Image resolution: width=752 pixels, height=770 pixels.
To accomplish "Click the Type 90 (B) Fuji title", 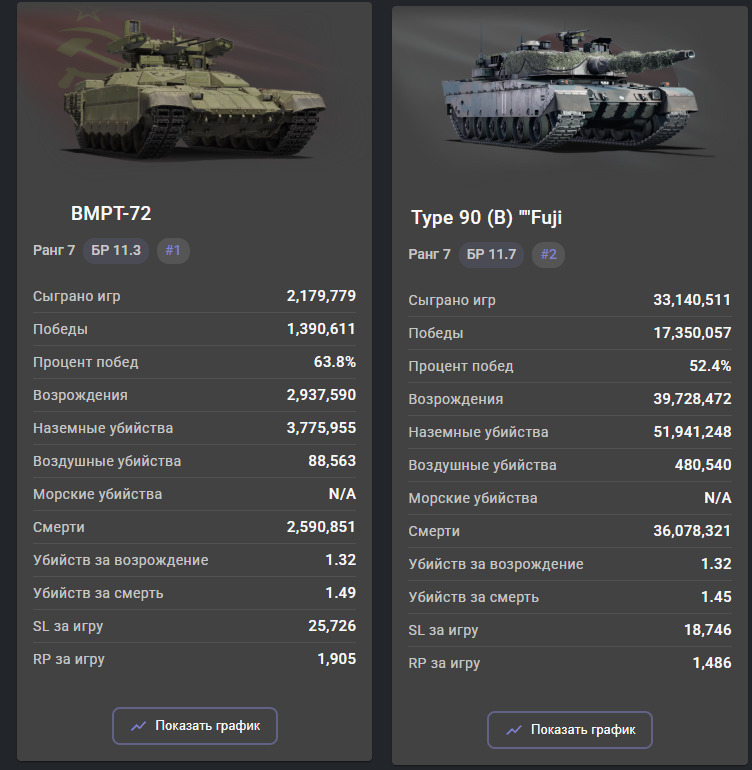I will tap(487, 218).
